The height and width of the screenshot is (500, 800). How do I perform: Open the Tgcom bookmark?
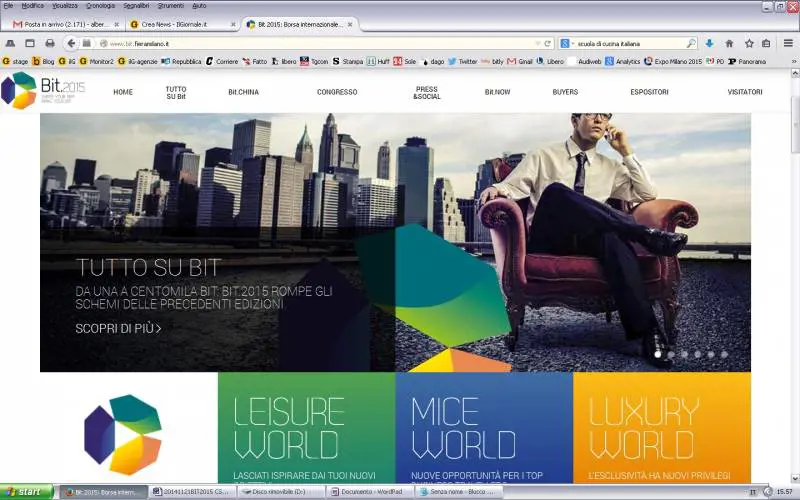pos(314,61)
